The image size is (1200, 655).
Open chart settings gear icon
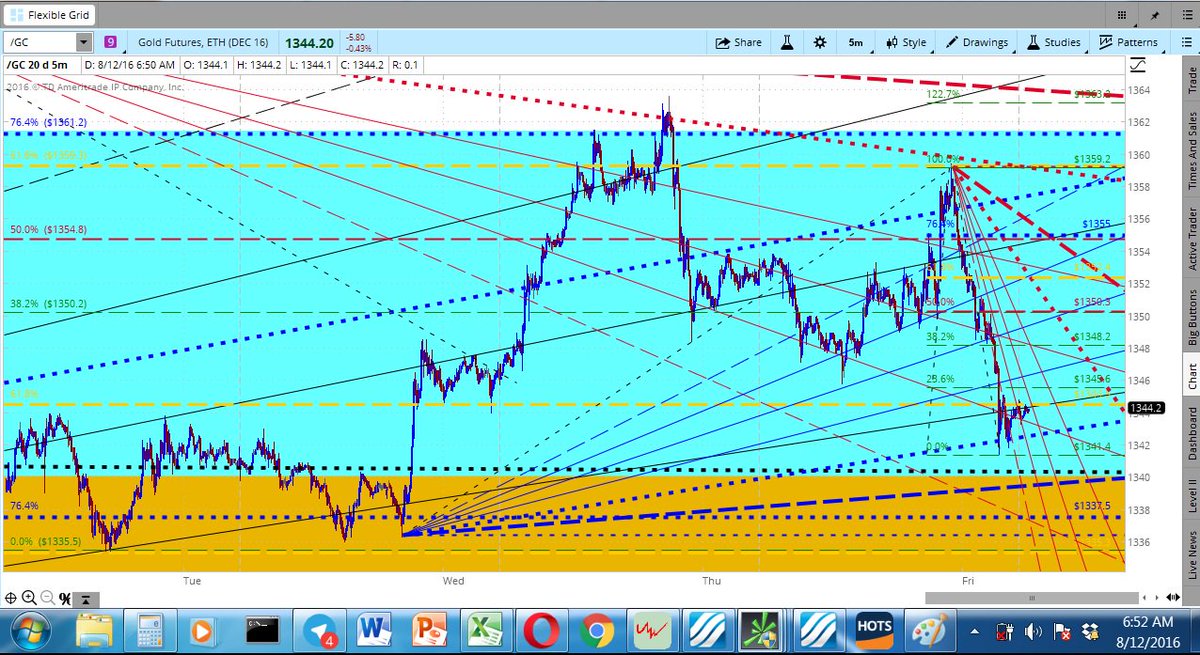(x=820, y=42)
